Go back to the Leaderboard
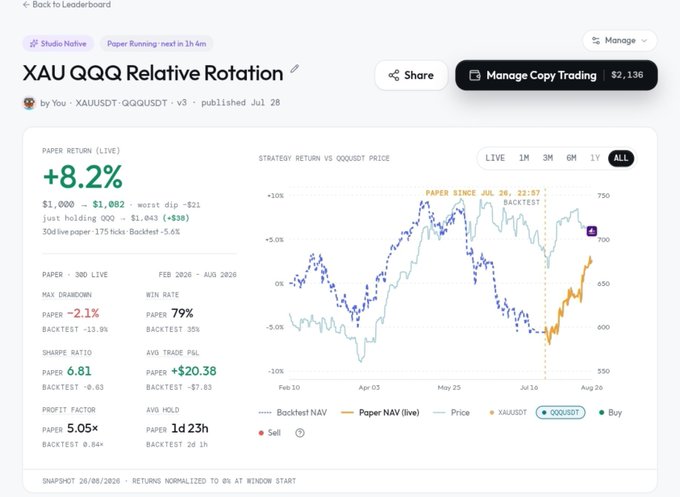The height and width of the screenshot is (497, 680). coord(67,5)
